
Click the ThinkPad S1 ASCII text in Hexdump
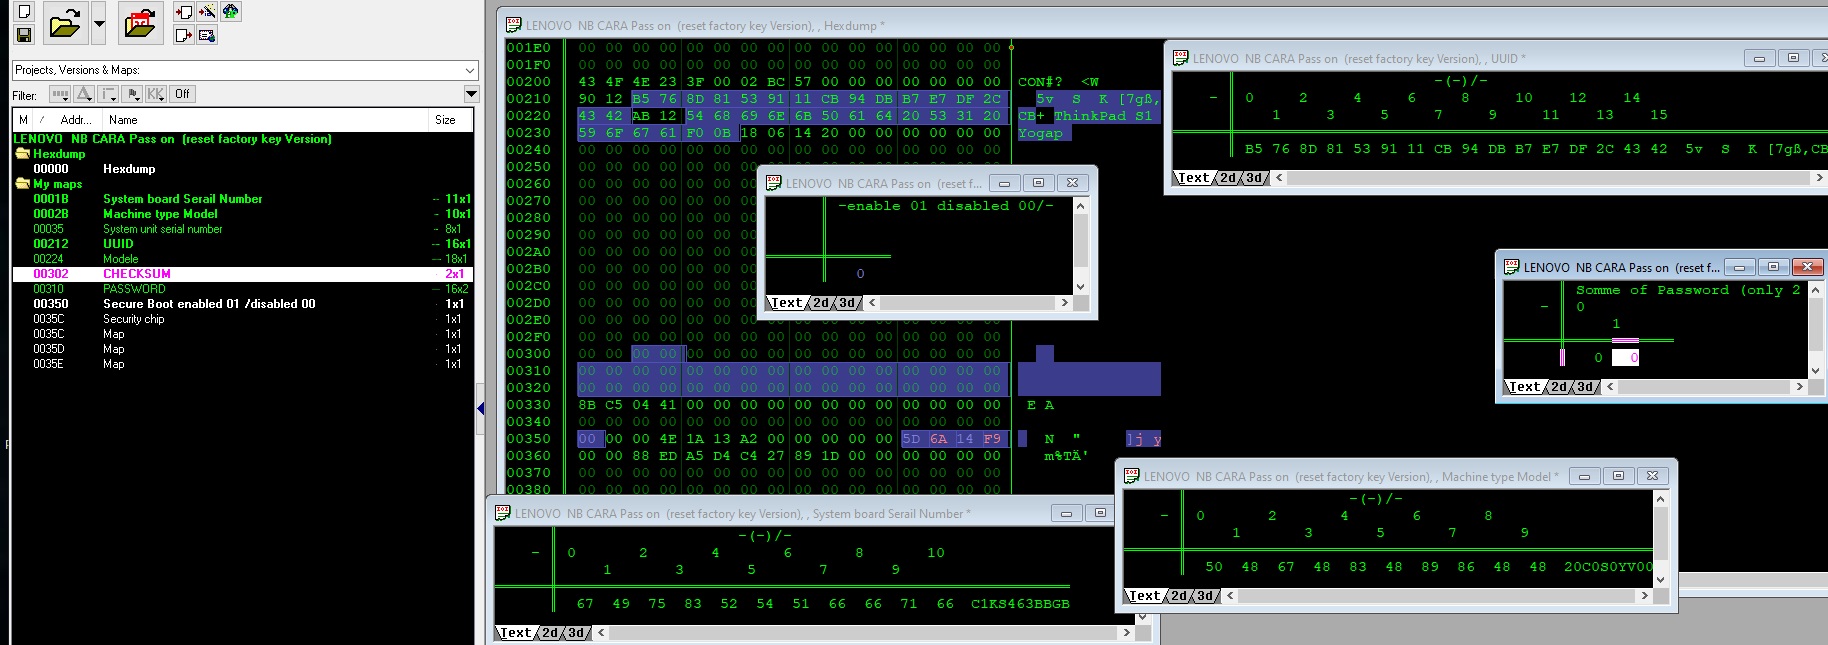coord(1103,116)
